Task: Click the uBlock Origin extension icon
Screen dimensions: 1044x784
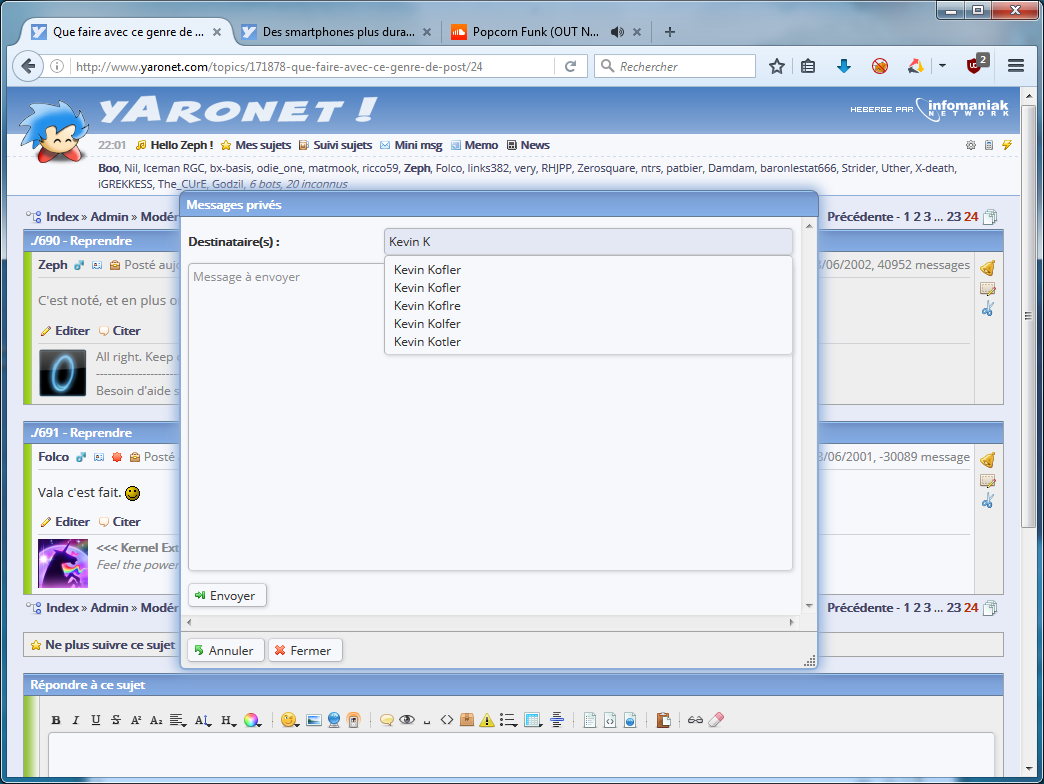Action: 976,66
